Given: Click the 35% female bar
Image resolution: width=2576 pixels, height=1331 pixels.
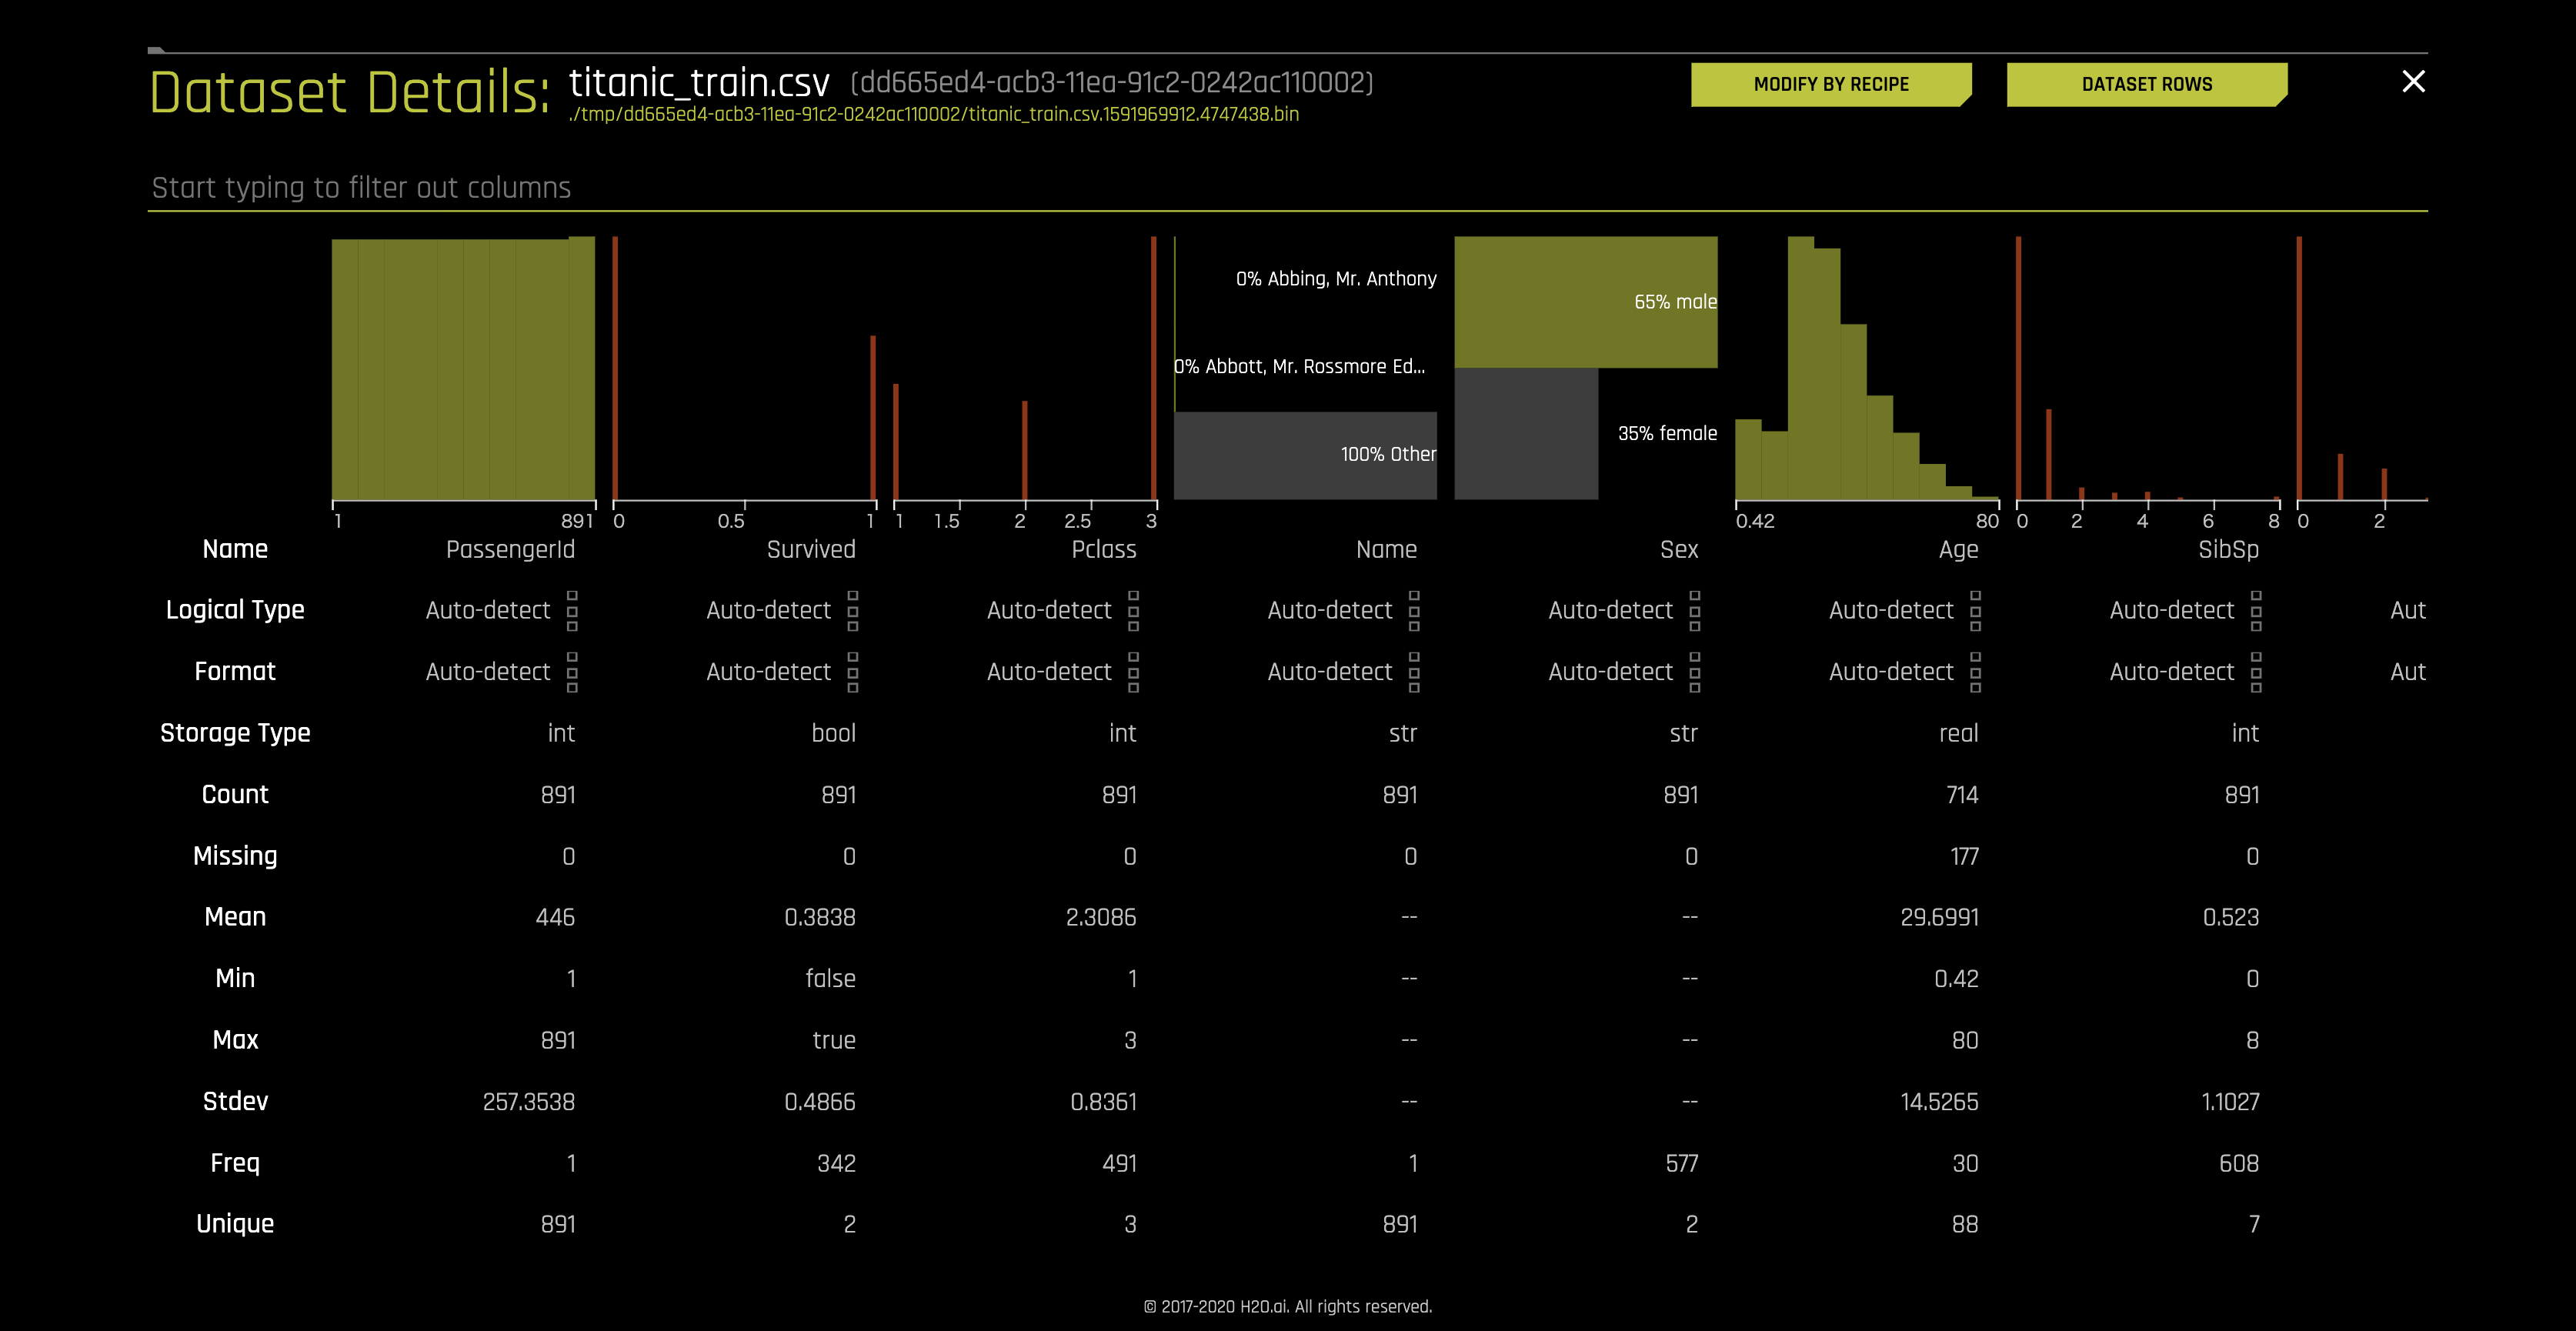Looking at the screenshot, I should click(1526, 434).
